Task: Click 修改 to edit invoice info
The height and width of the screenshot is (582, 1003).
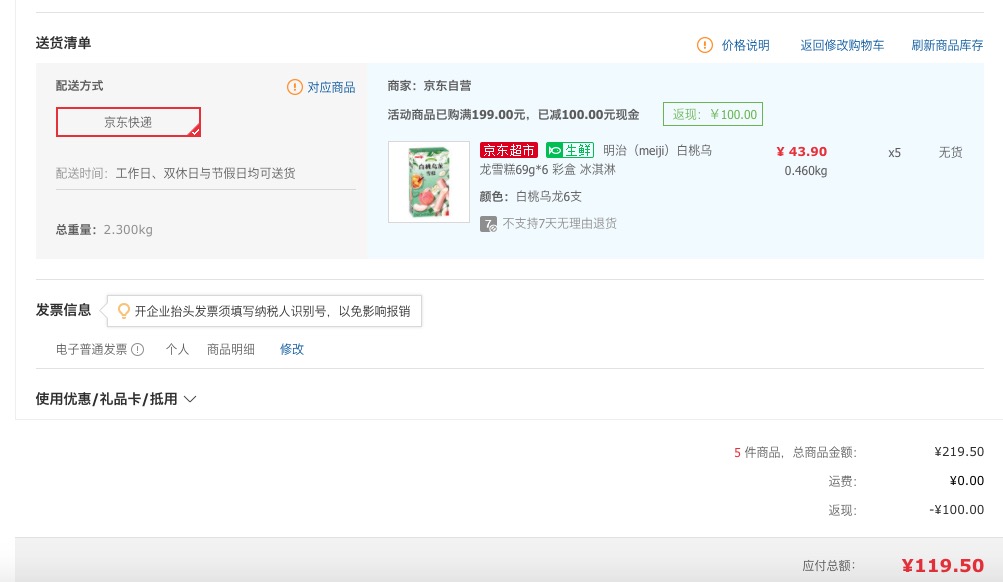Action: tap(292, 349)
